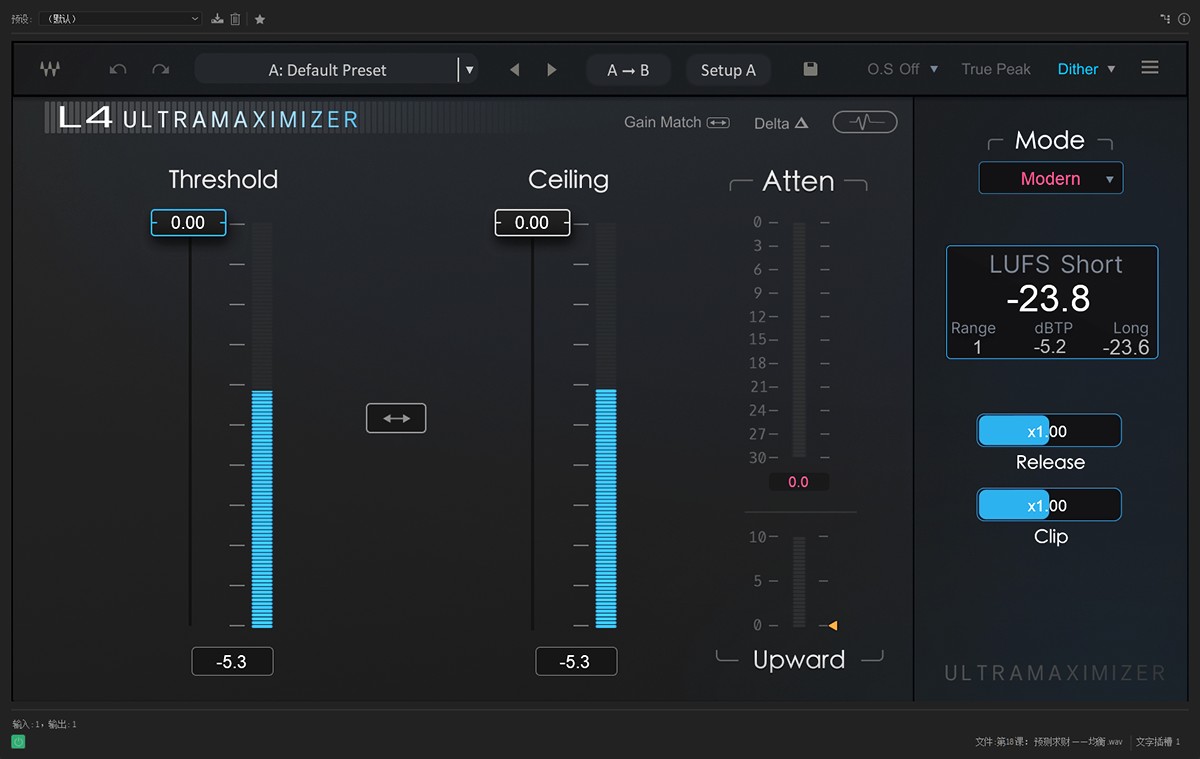
Task: Redo the last parameter change
Action: 160,69
